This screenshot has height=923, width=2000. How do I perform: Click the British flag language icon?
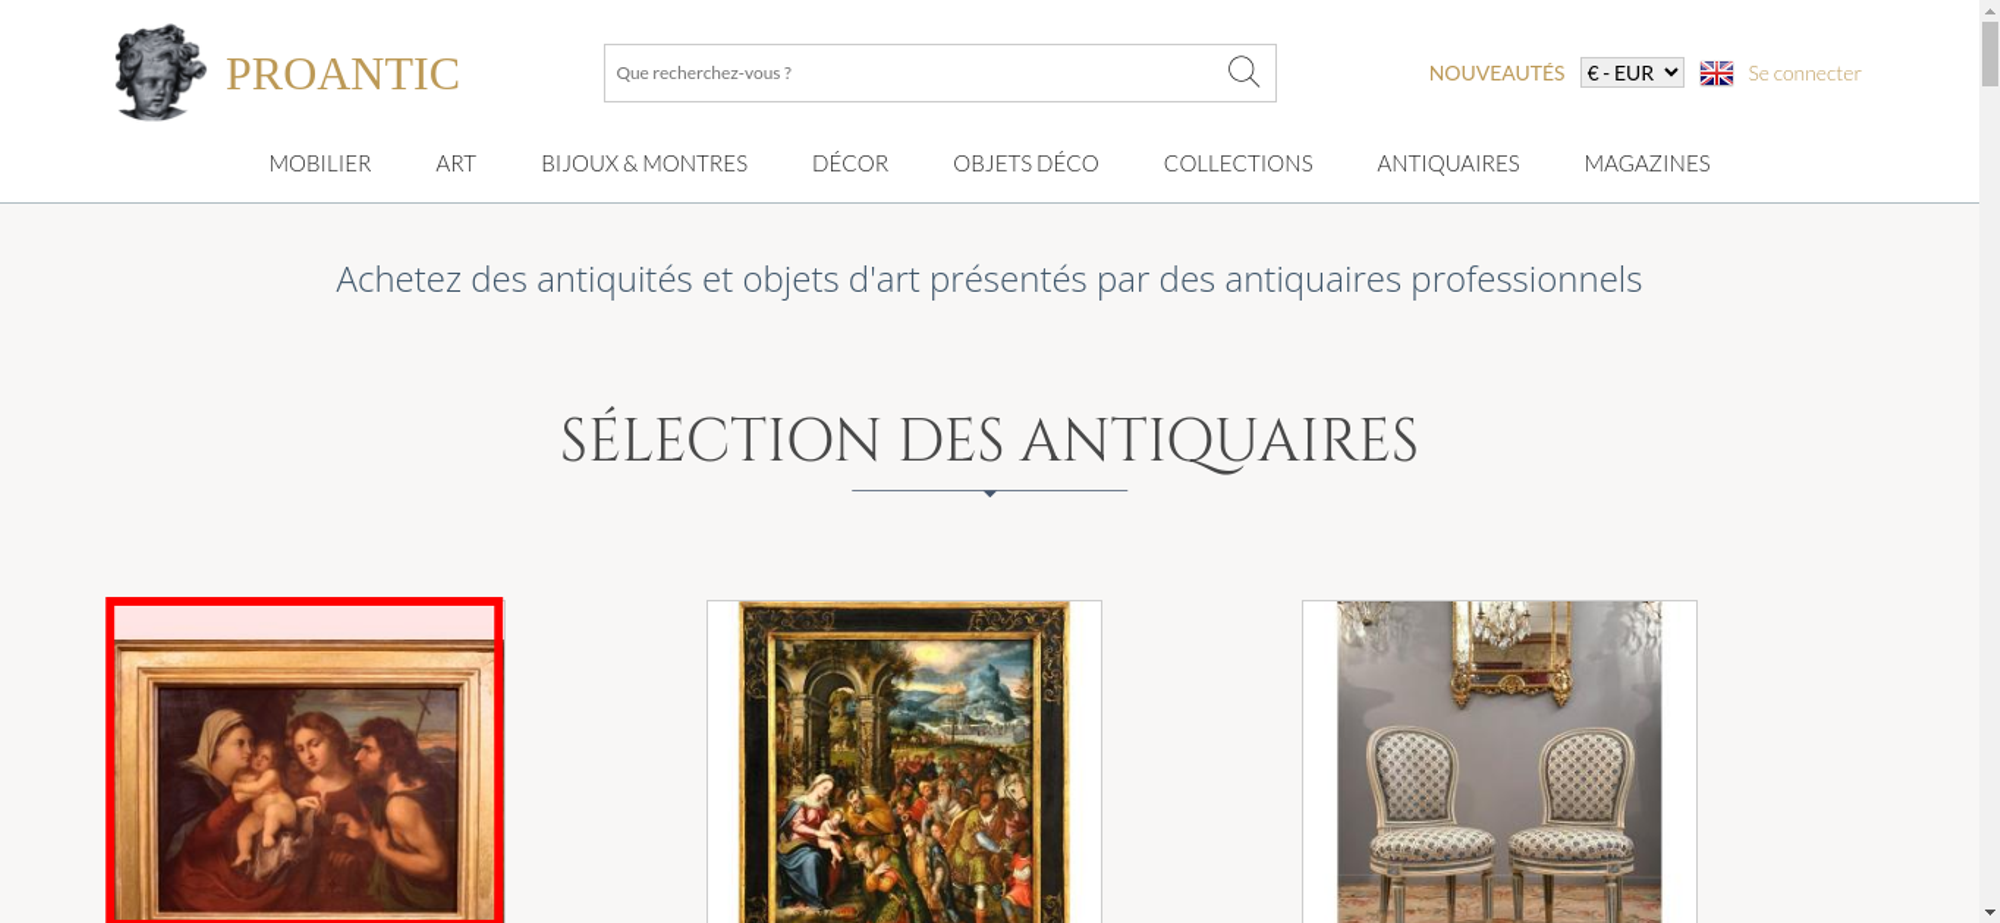(1716, 73)
